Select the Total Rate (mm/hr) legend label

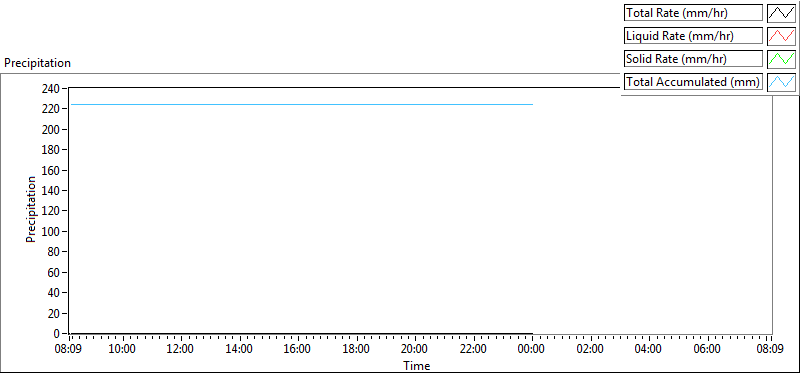(693, 13)
